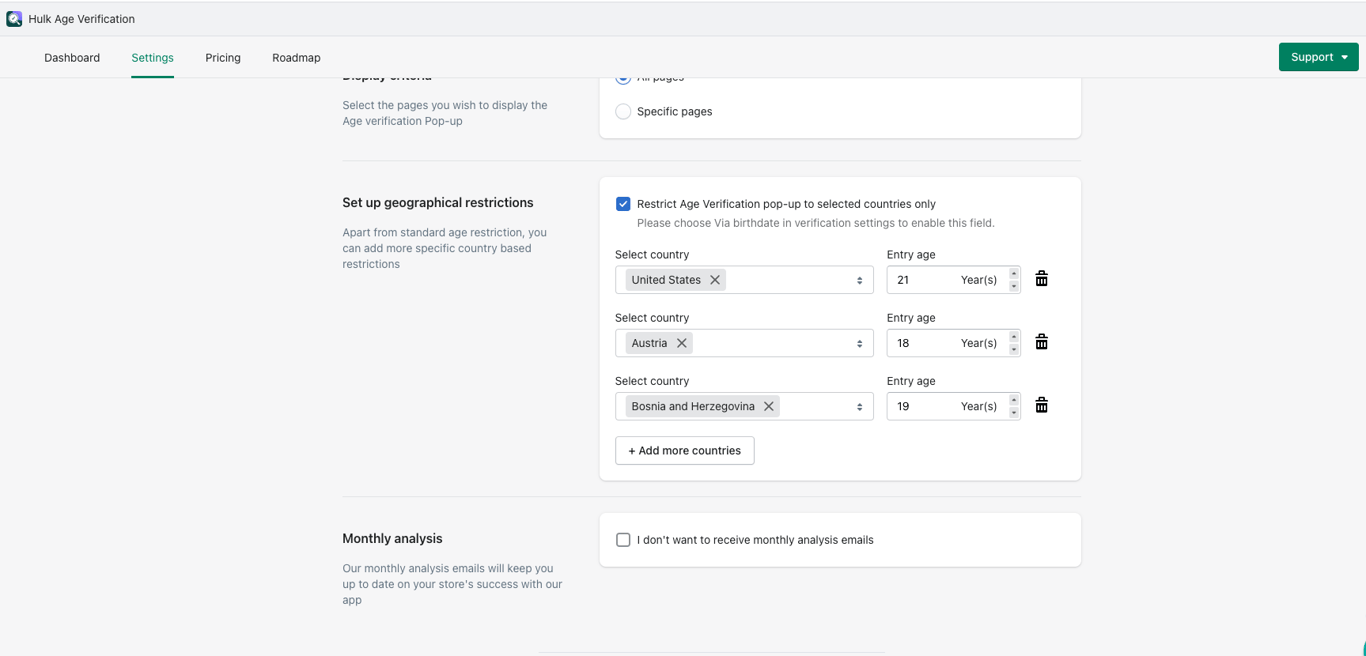The height and width of the screenshot is (656, 1366).
Task: Select the Specific pages radio option
Action: click(x=623, y=112)
